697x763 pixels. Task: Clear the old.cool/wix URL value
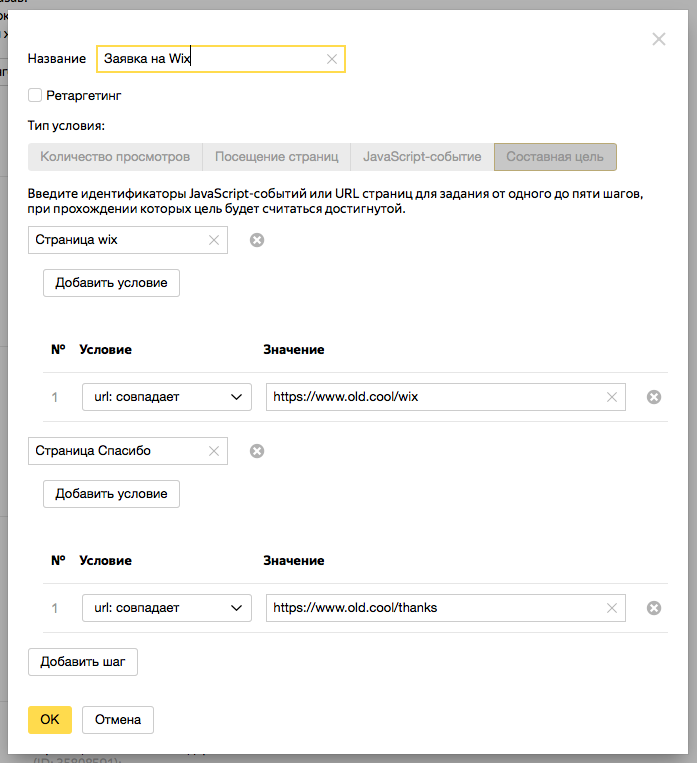point(611,397)
